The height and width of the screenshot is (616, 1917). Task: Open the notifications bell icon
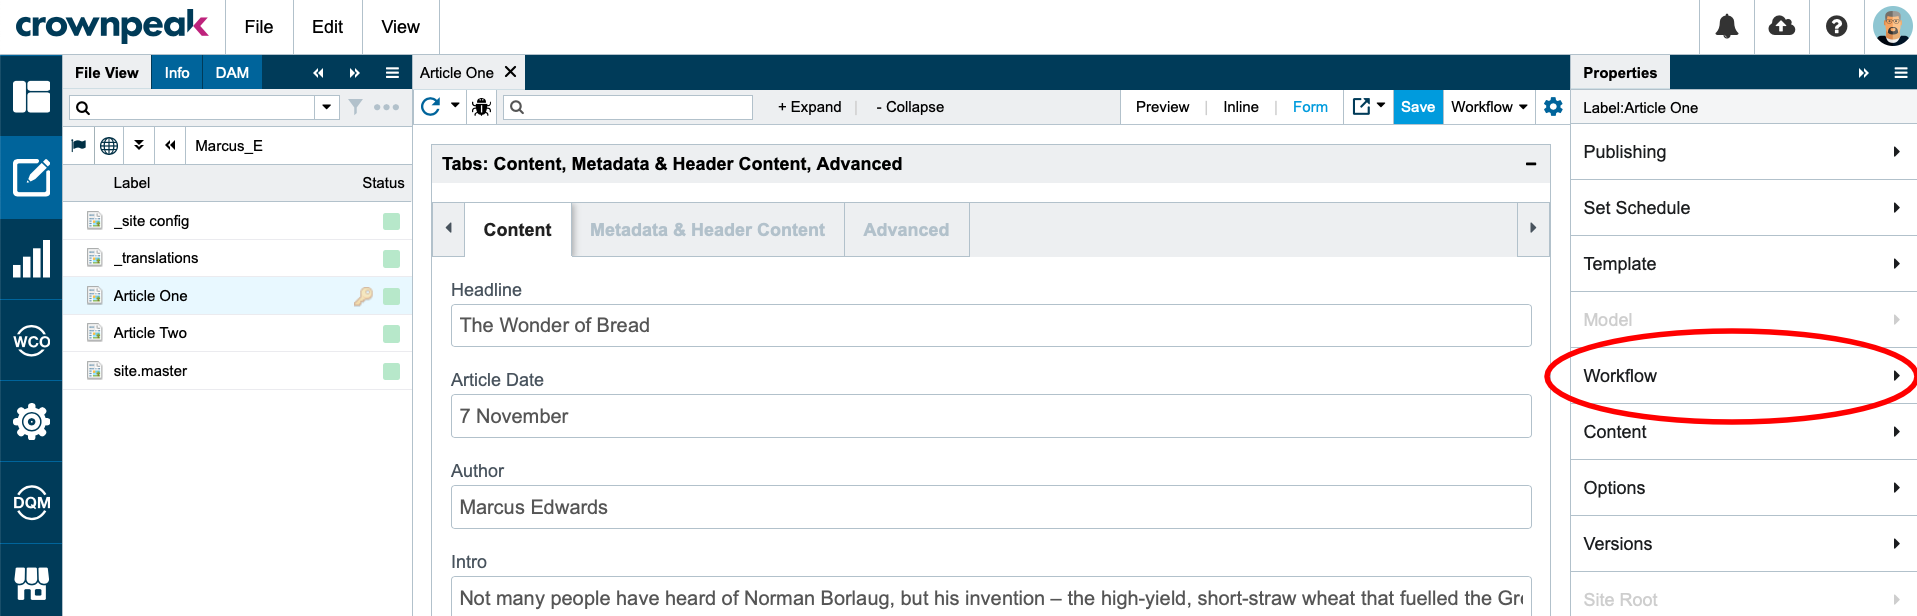pos(1727,27)
